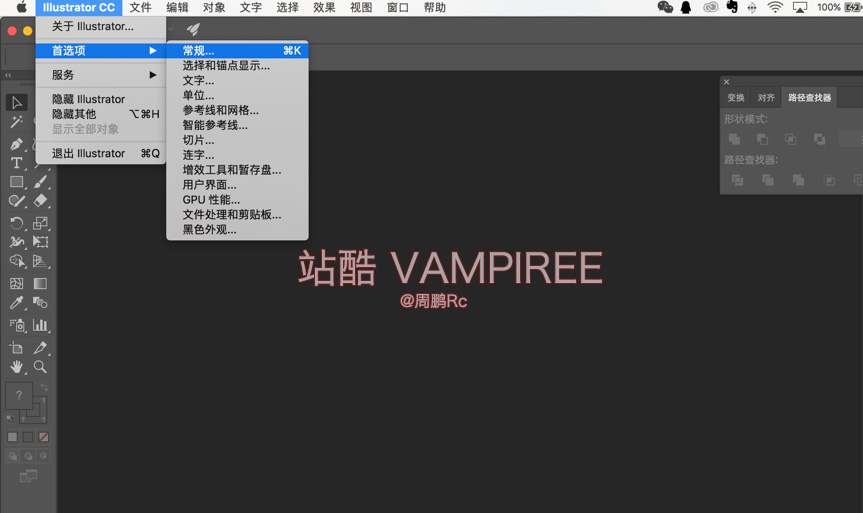Toggle Draw Normal mode
This screenshot has height=513, width=863.
12,456
